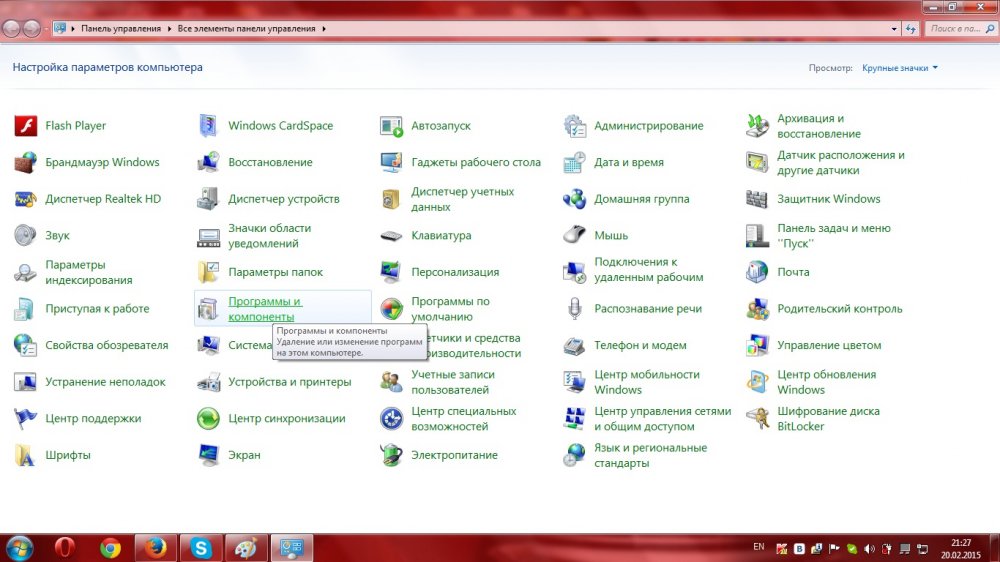Expand the Крупные значки view dropdown
Image resolution: width=1000 pixels, height=562 pixels.
(x=900, y=68)
